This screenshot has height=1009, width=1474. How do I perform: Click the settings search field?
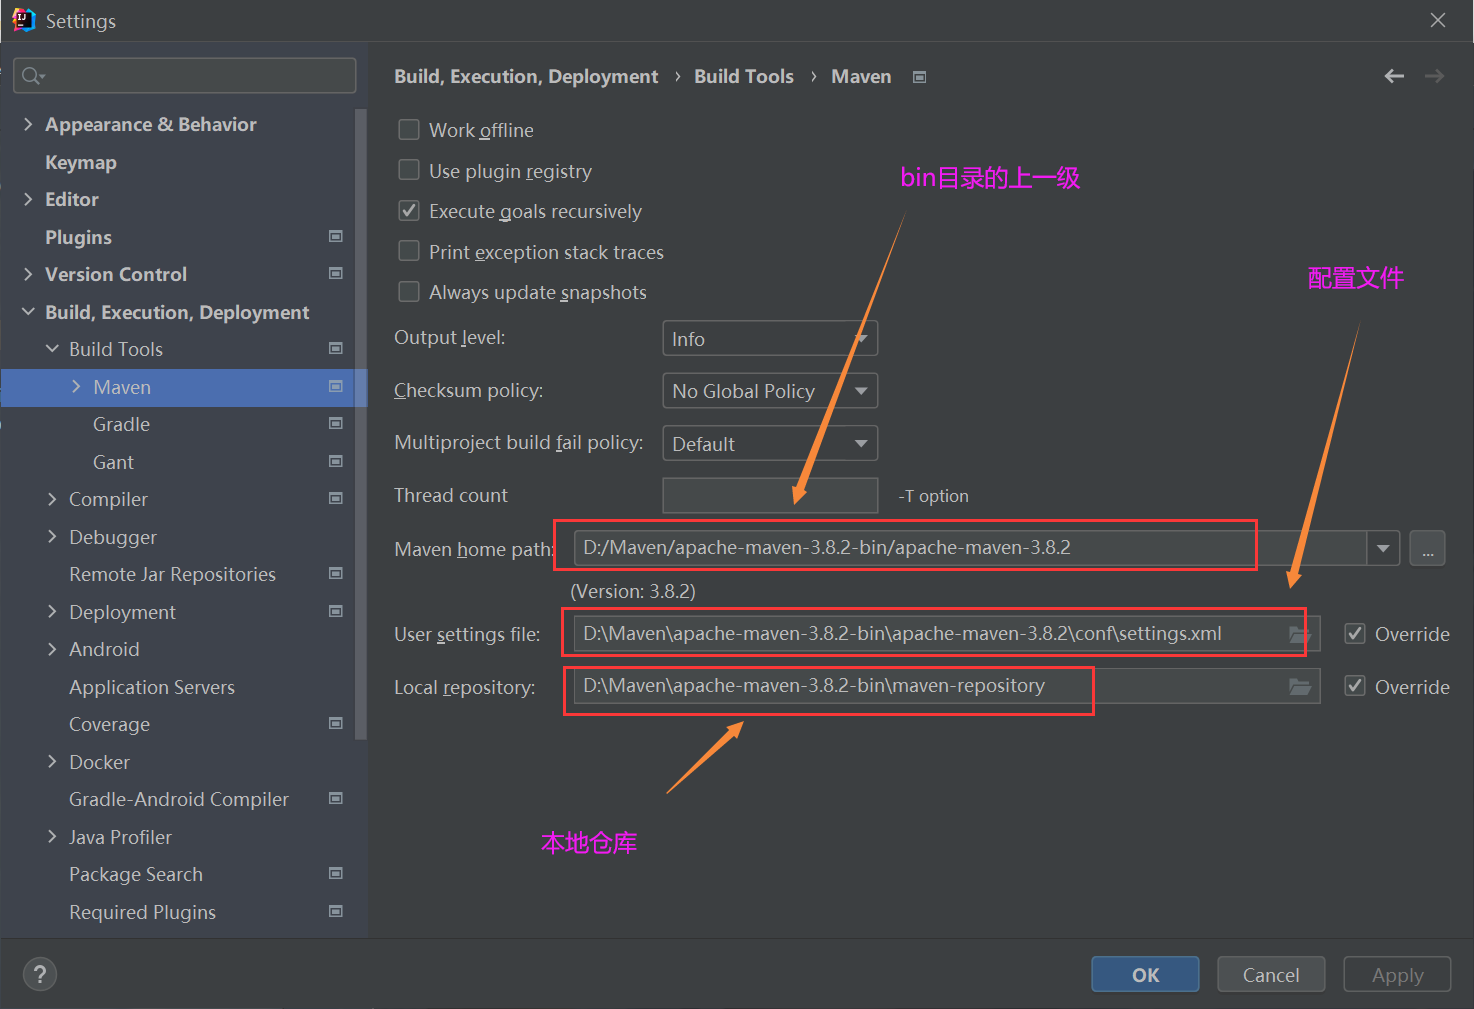click(x=185, y=76)
